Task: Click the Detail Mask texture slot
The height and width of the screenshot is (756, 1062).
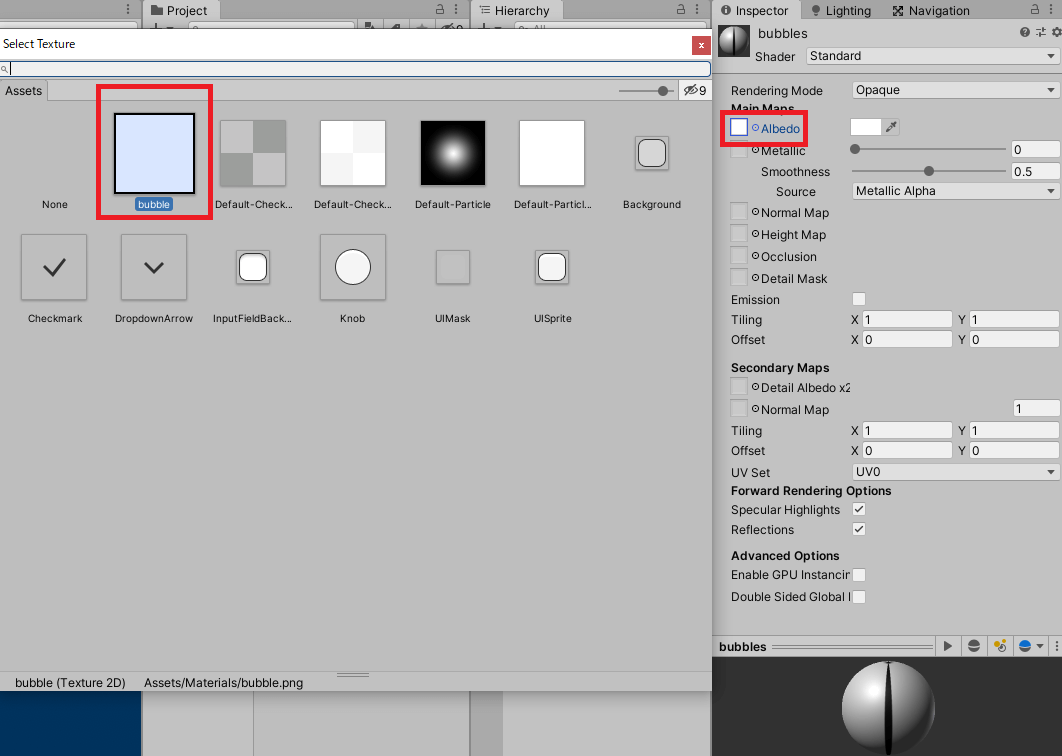Action: click(739, 278)
